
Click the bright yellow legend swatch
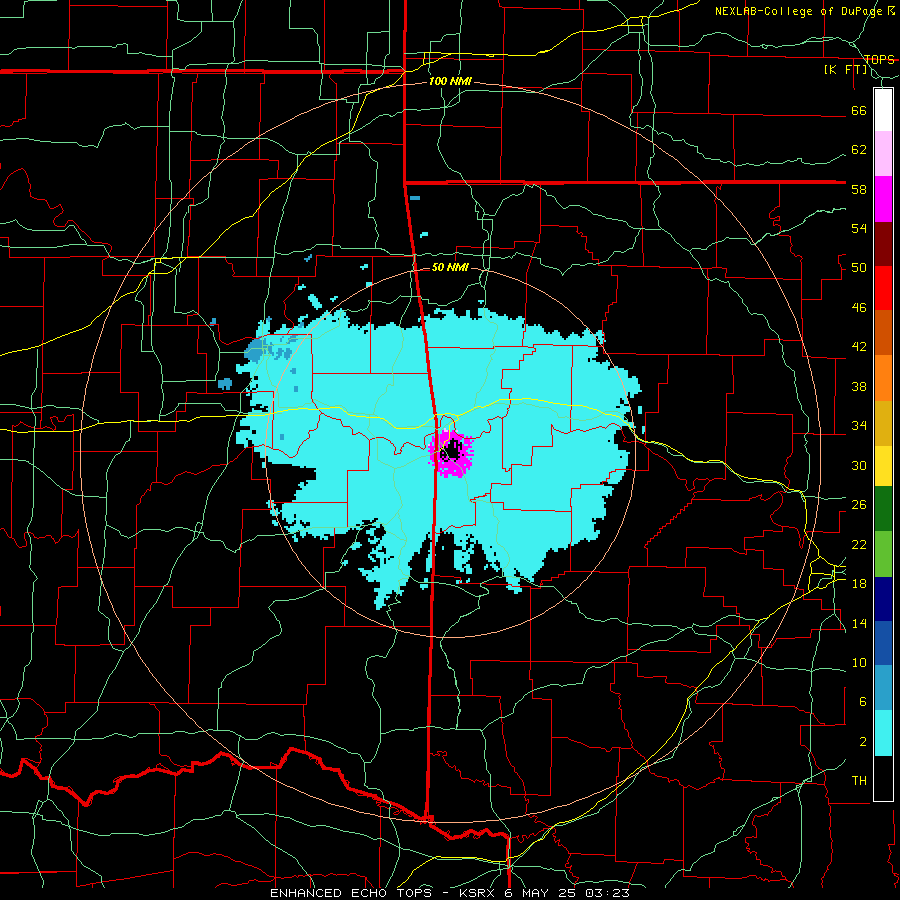(883, 466)
